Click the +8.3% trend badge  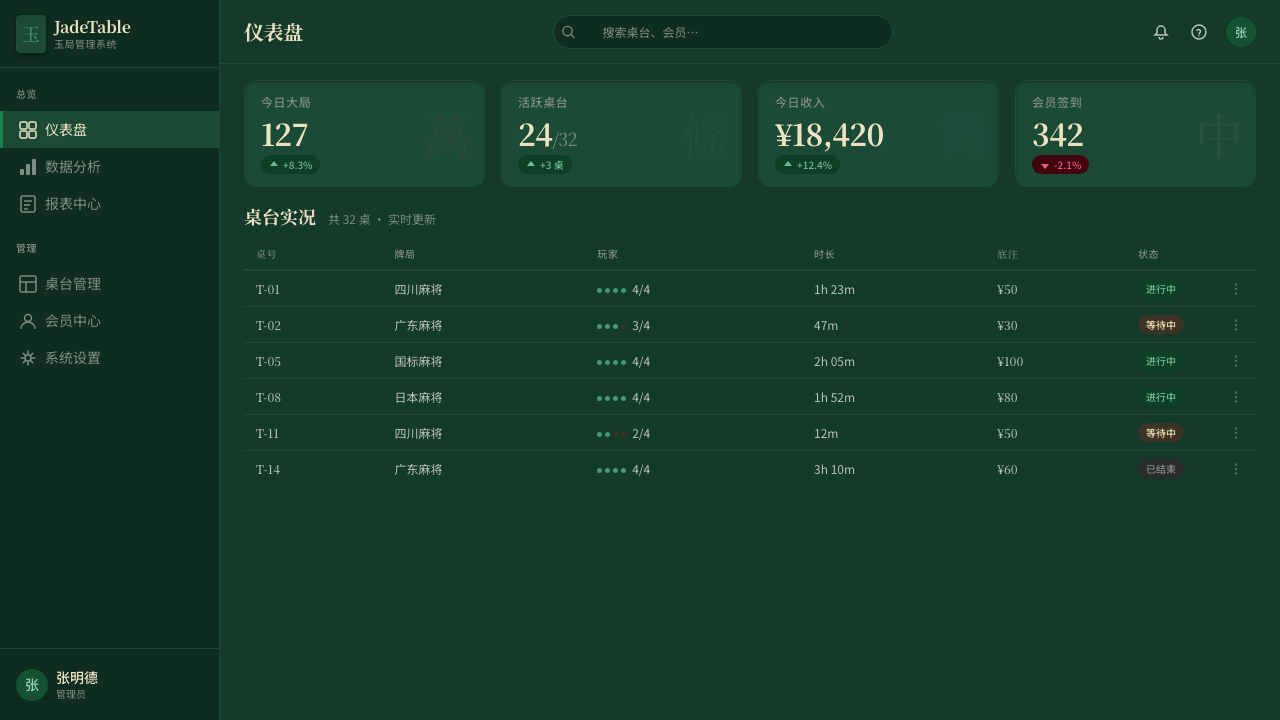(291, 165)
